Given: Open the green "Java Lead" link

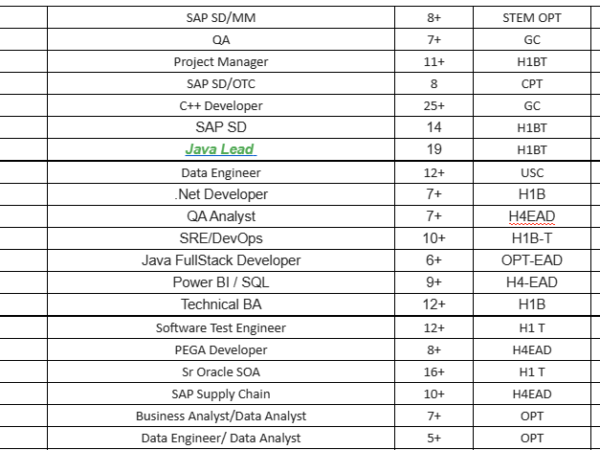Looking at the screenshot, I should pyautogui.click(x=220, y=149).
